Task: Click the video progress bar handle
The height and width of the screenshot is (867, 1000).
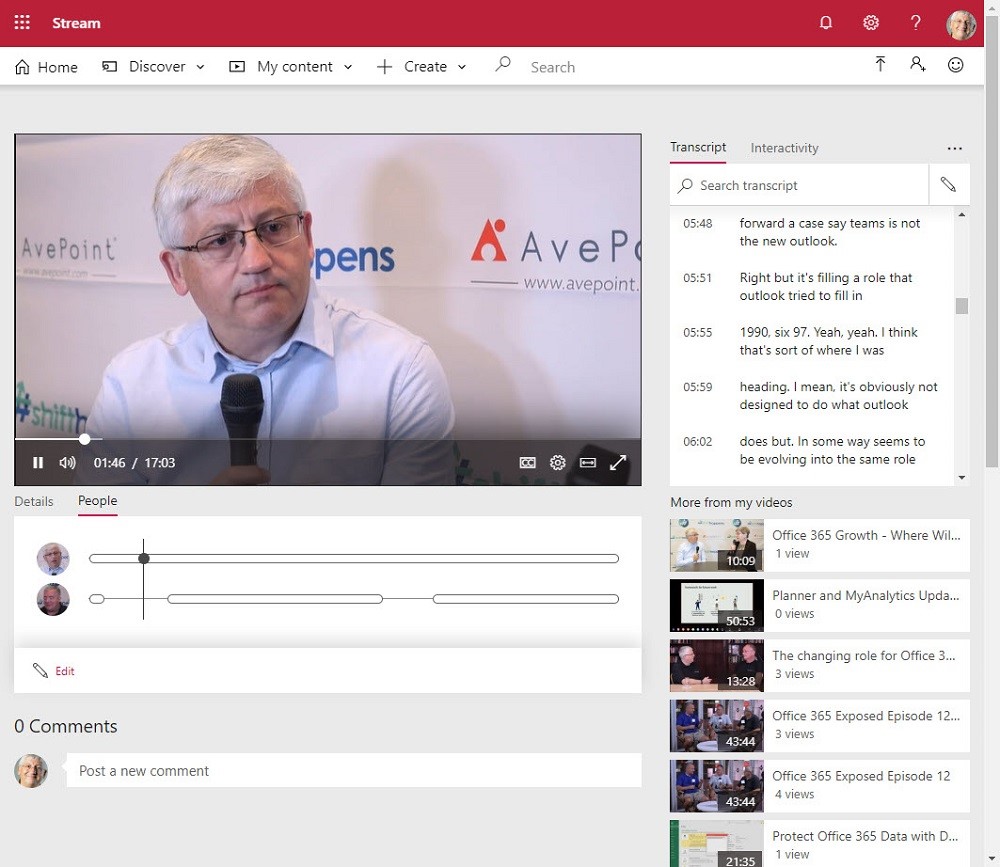Action: 85,439
